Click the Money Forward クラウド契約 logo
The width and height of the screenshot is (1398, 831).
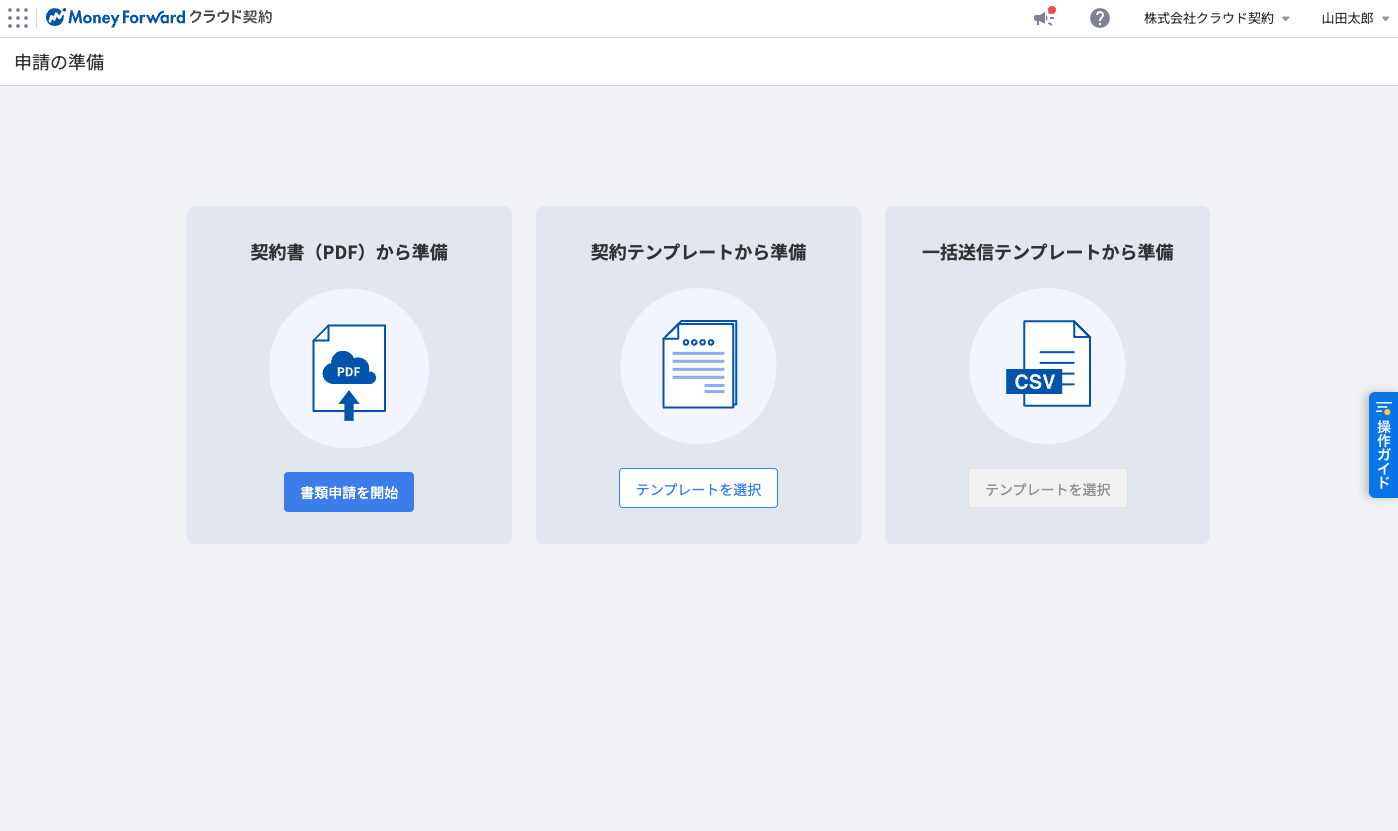click(x=159, y=17)
